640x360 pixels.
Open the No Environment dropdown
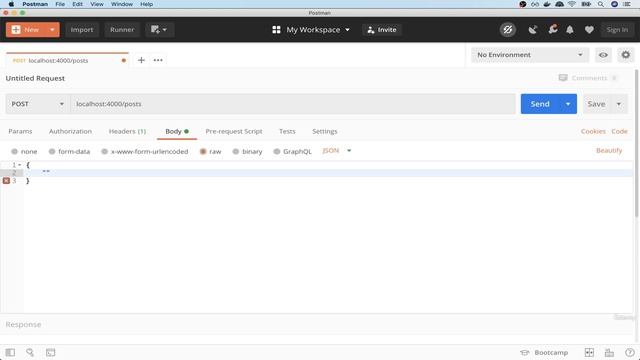click(x=530, y=55)
